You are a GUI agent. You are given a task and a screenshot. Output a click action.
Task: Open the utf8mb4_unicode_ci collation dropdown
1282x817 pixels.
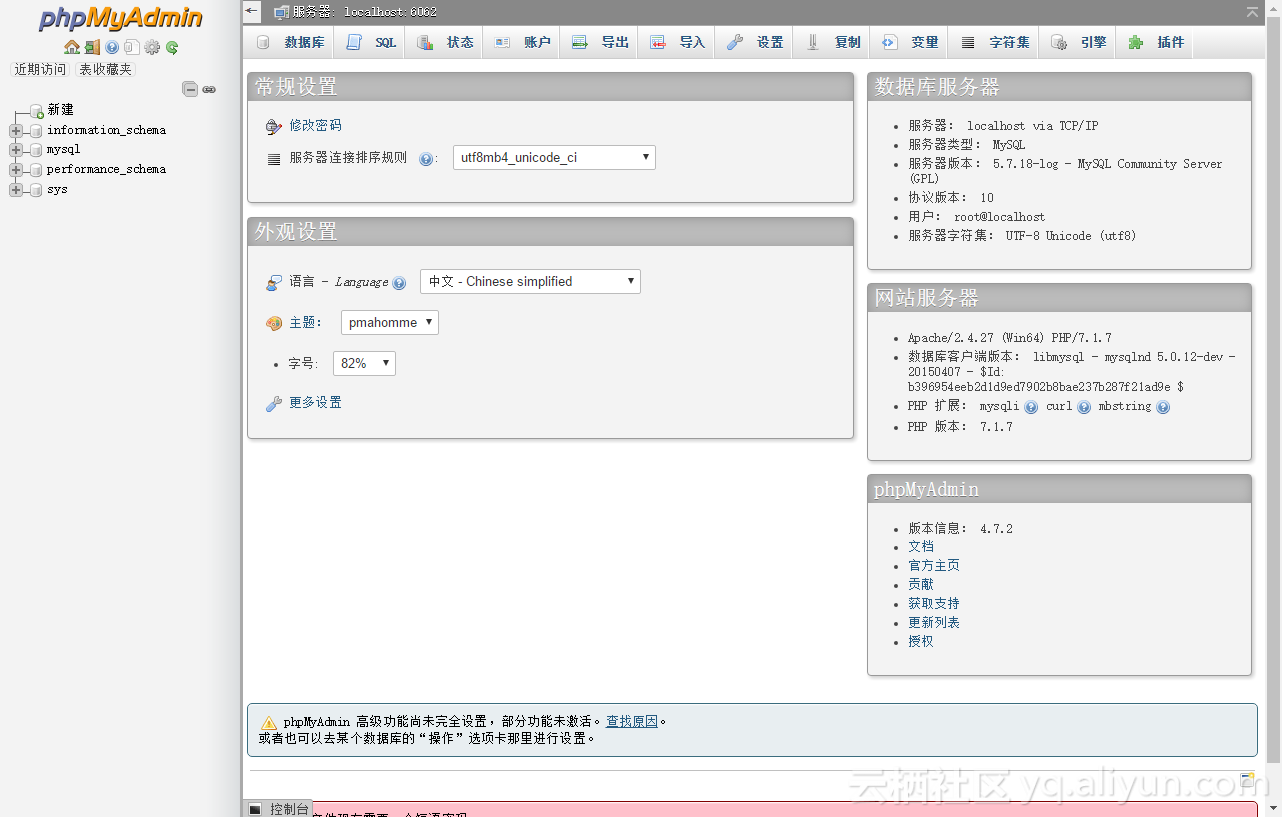pos(554,157)
